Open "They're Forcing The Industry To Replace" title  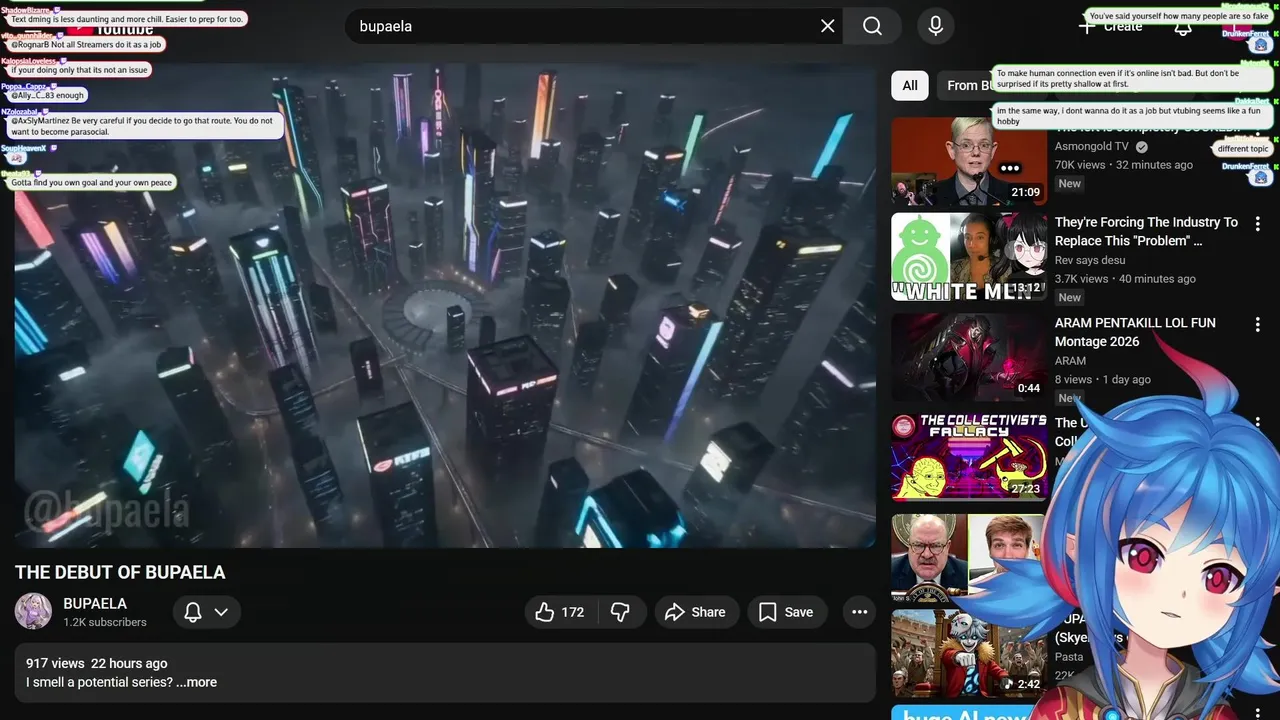point(1146,231)
